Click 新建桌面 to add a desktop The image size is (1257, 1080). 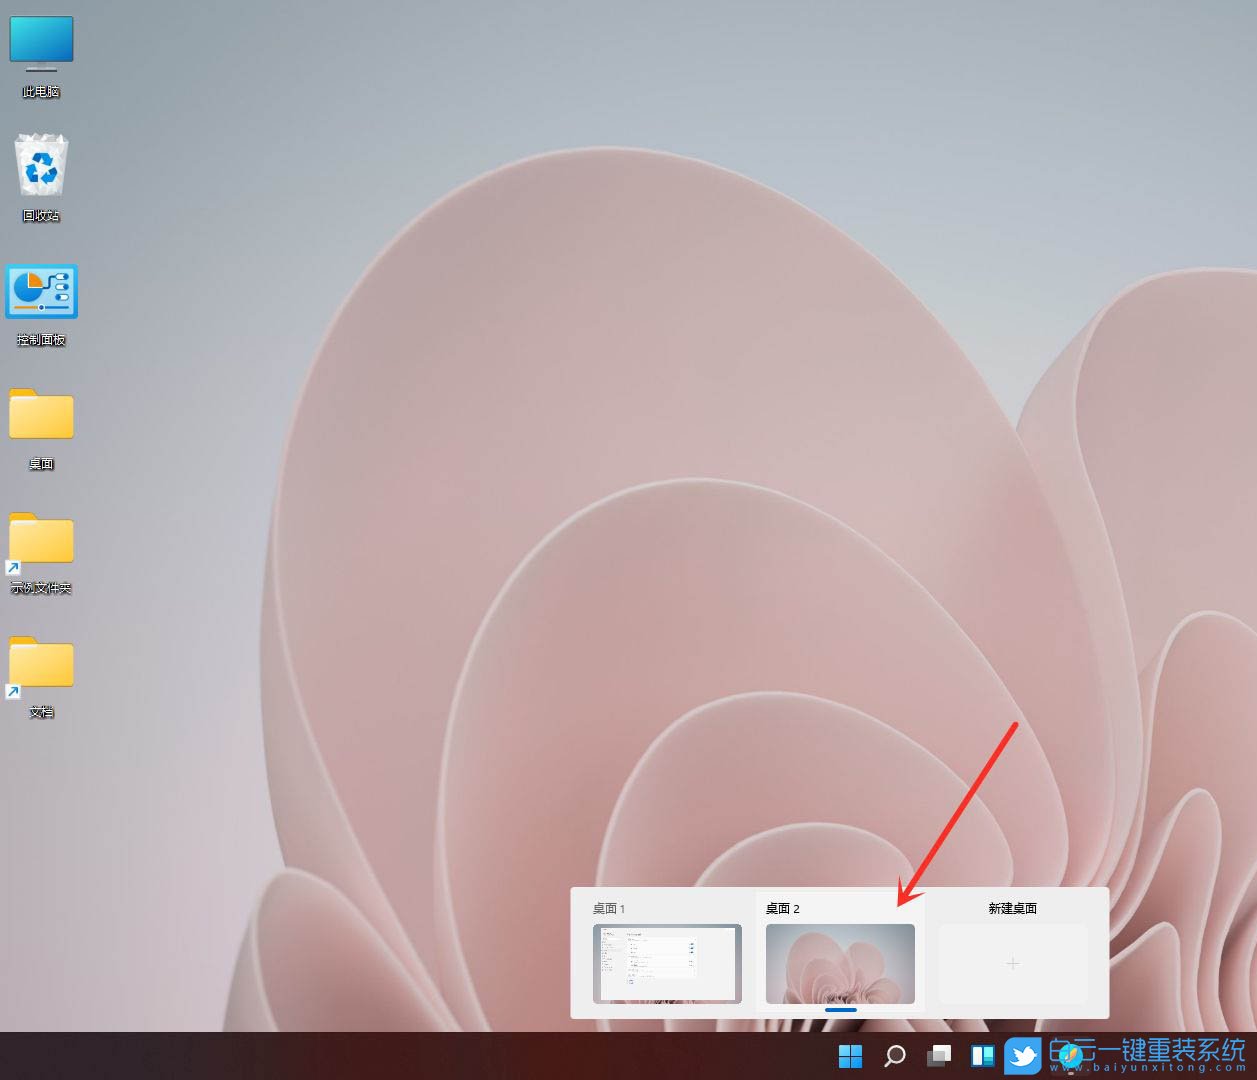click(x=1012, y=909)
